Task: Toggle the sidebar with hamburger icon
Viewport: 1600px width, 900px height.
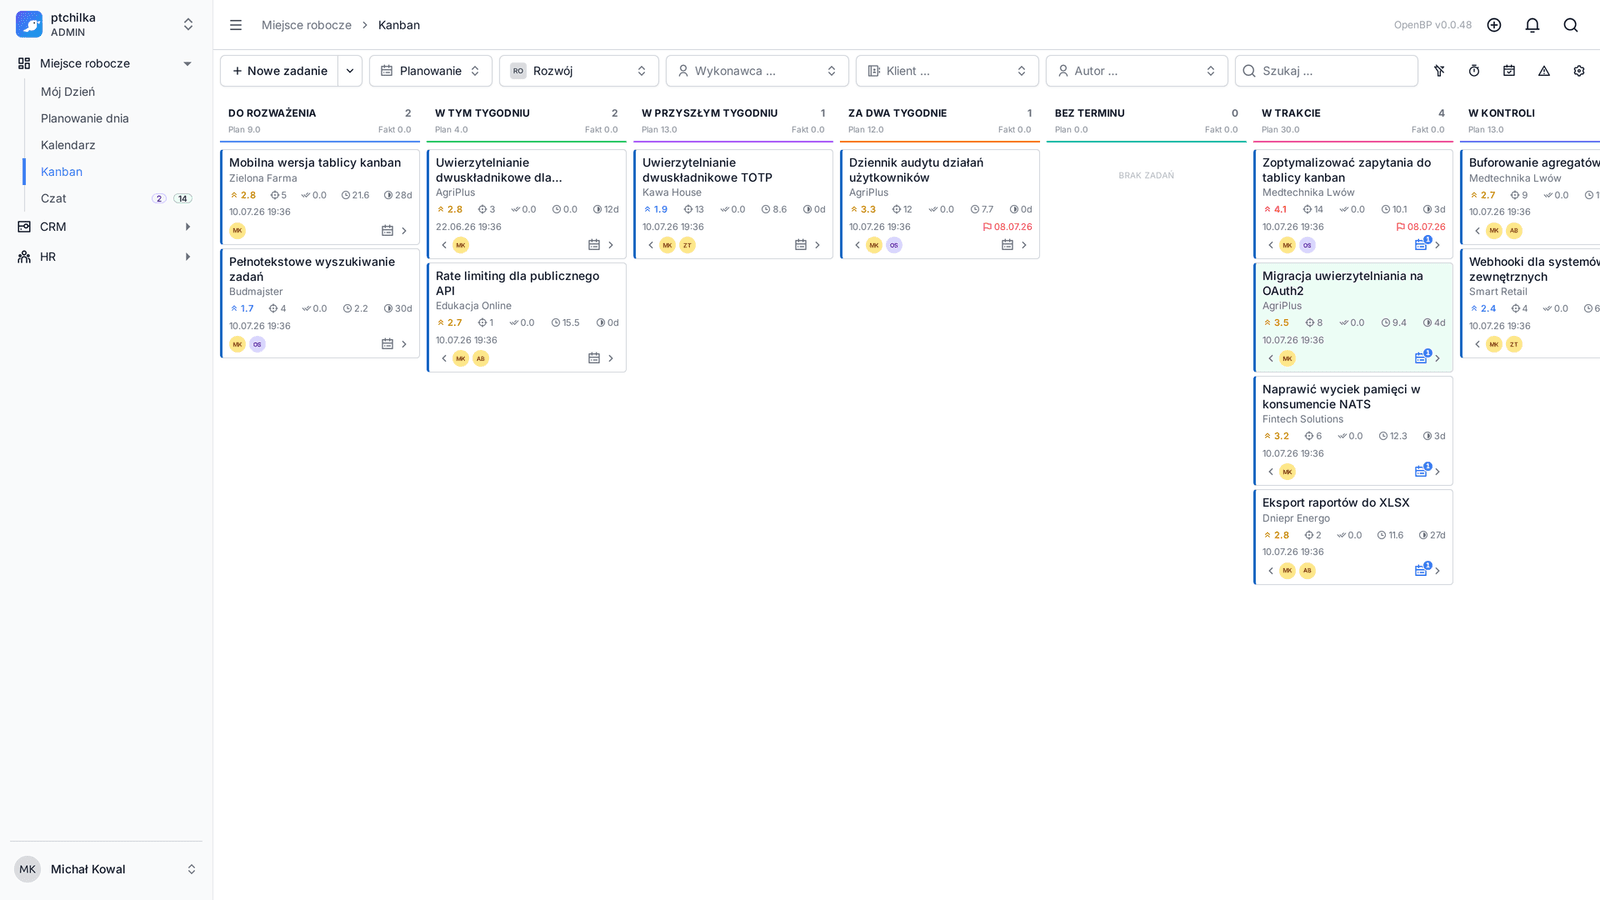Action: (236, 25)
